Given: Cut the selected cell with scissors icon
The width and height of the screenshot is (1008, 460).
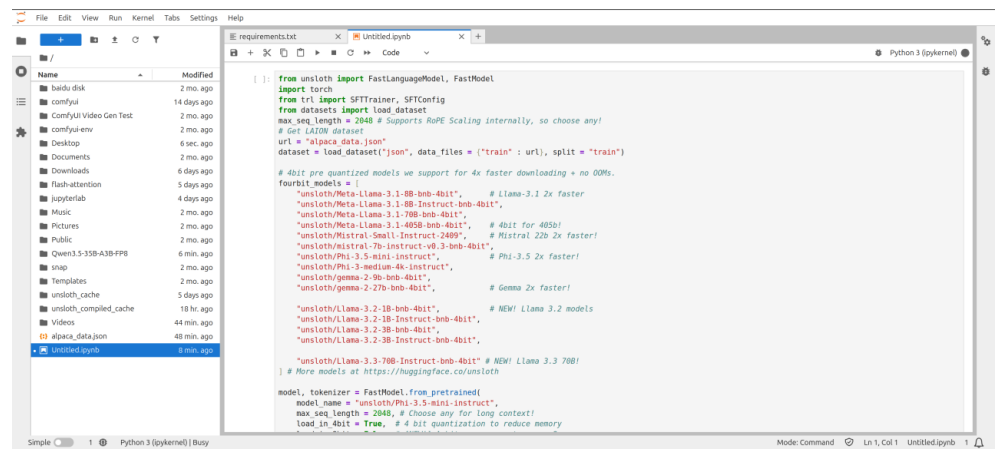Looking at the screenshot, I should [267, 53].
